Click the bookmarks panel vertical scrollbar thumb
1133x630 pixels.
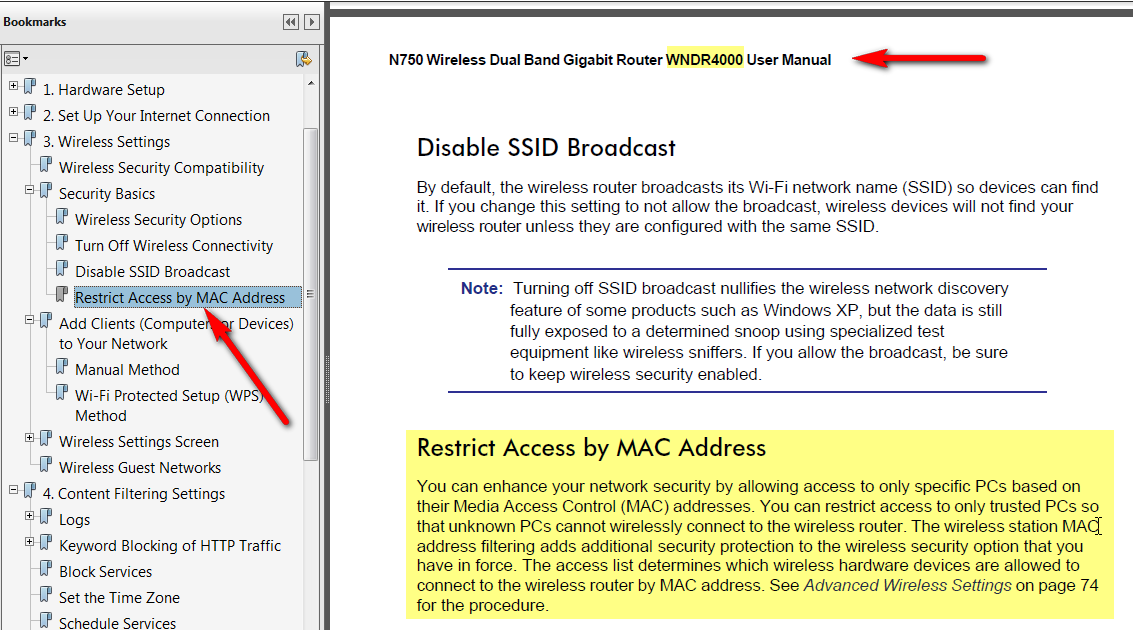[x=311, y=294]
